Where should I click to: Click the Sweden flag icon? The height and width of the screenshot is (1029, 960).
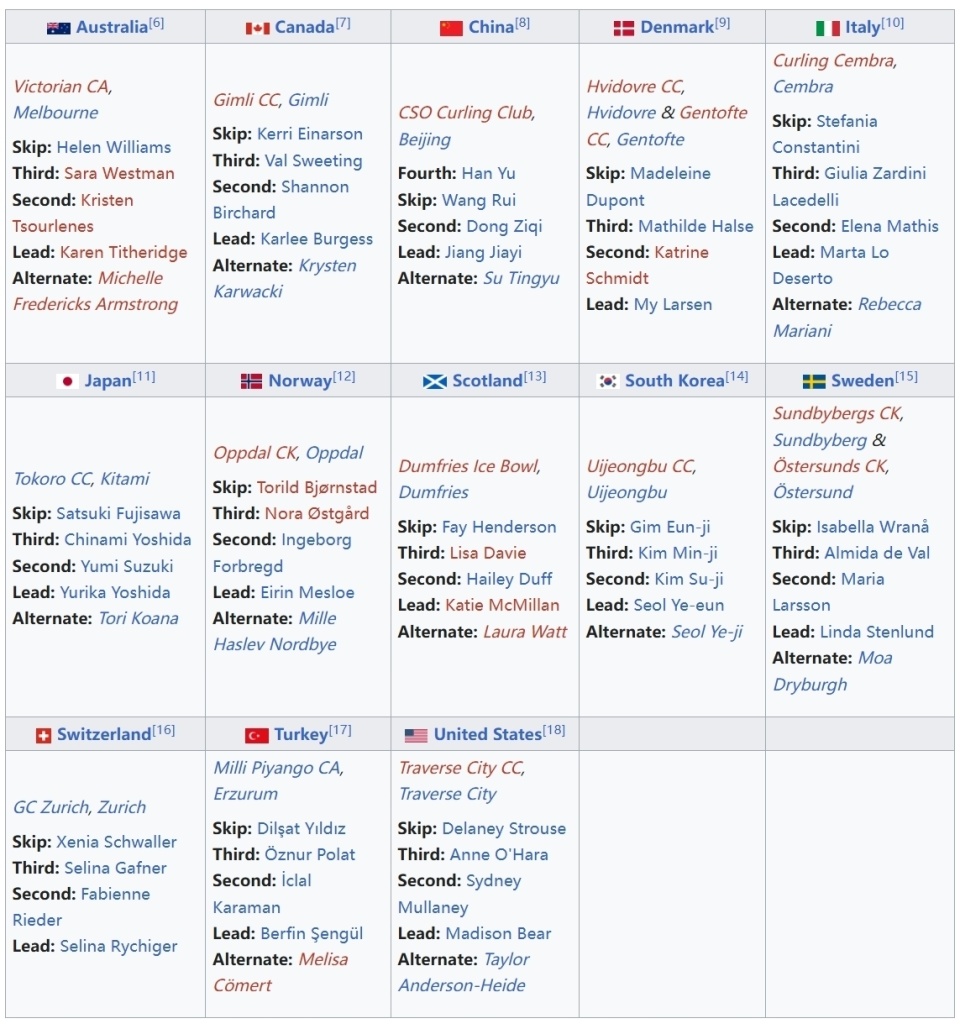click(x=814, y=381)
